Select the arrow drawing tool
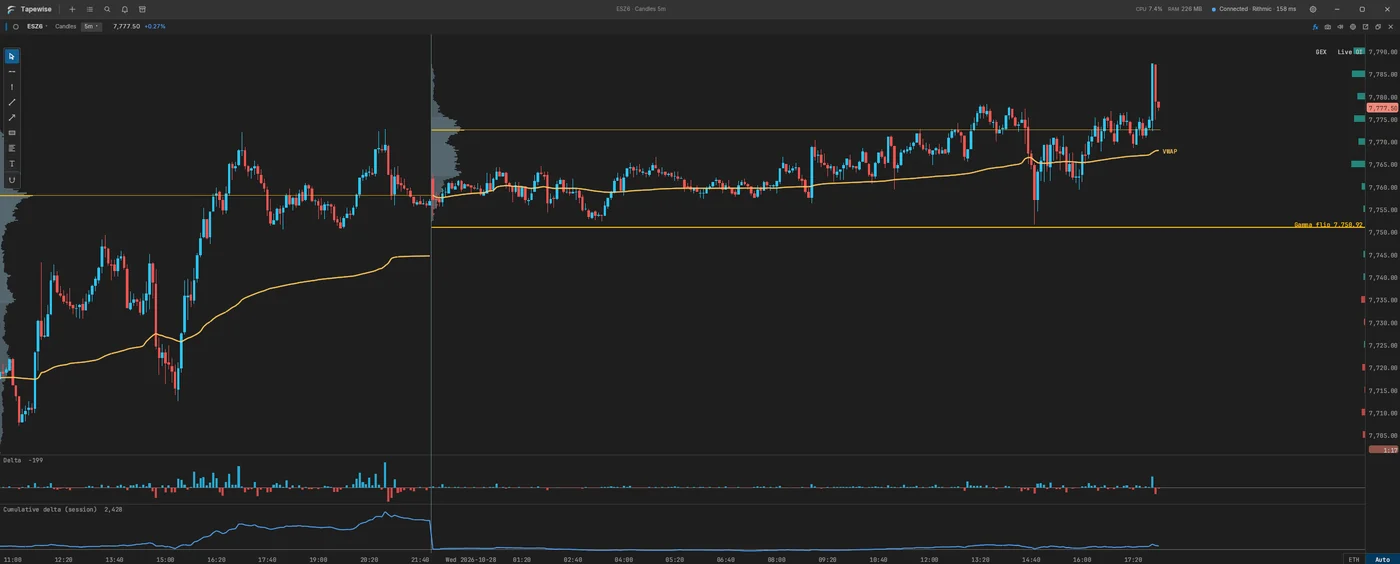Screen dimensions: 1400x564 click(12, 117)
